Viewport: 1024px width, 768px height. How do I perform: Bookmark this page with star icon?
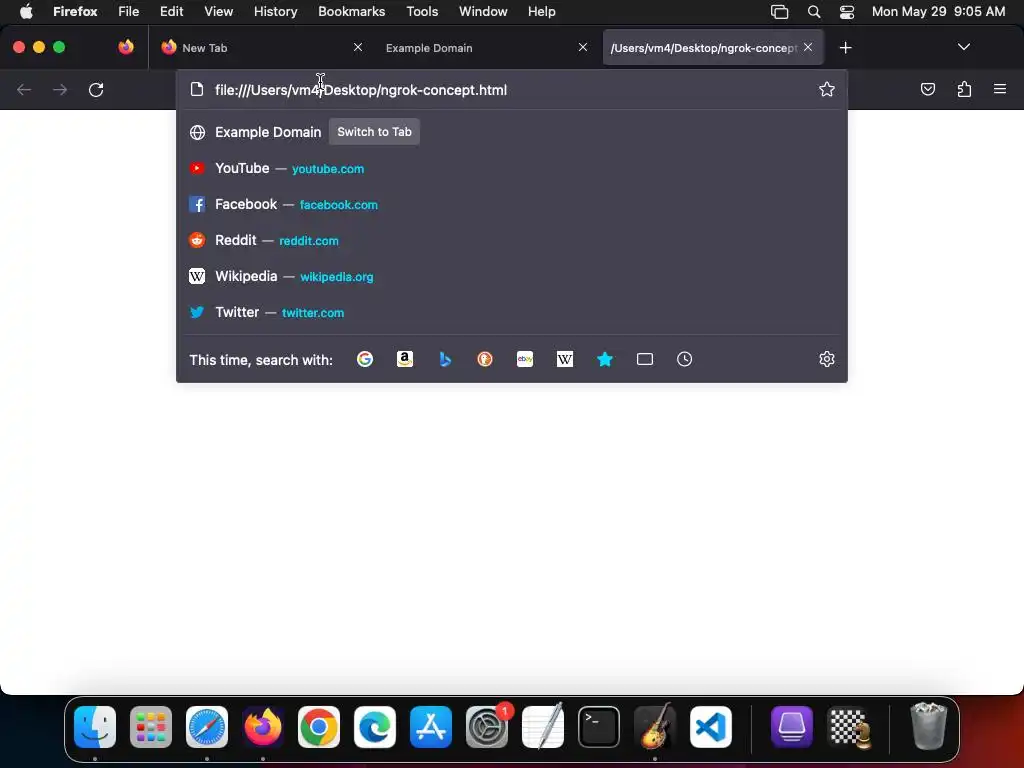tap(827, 89)
